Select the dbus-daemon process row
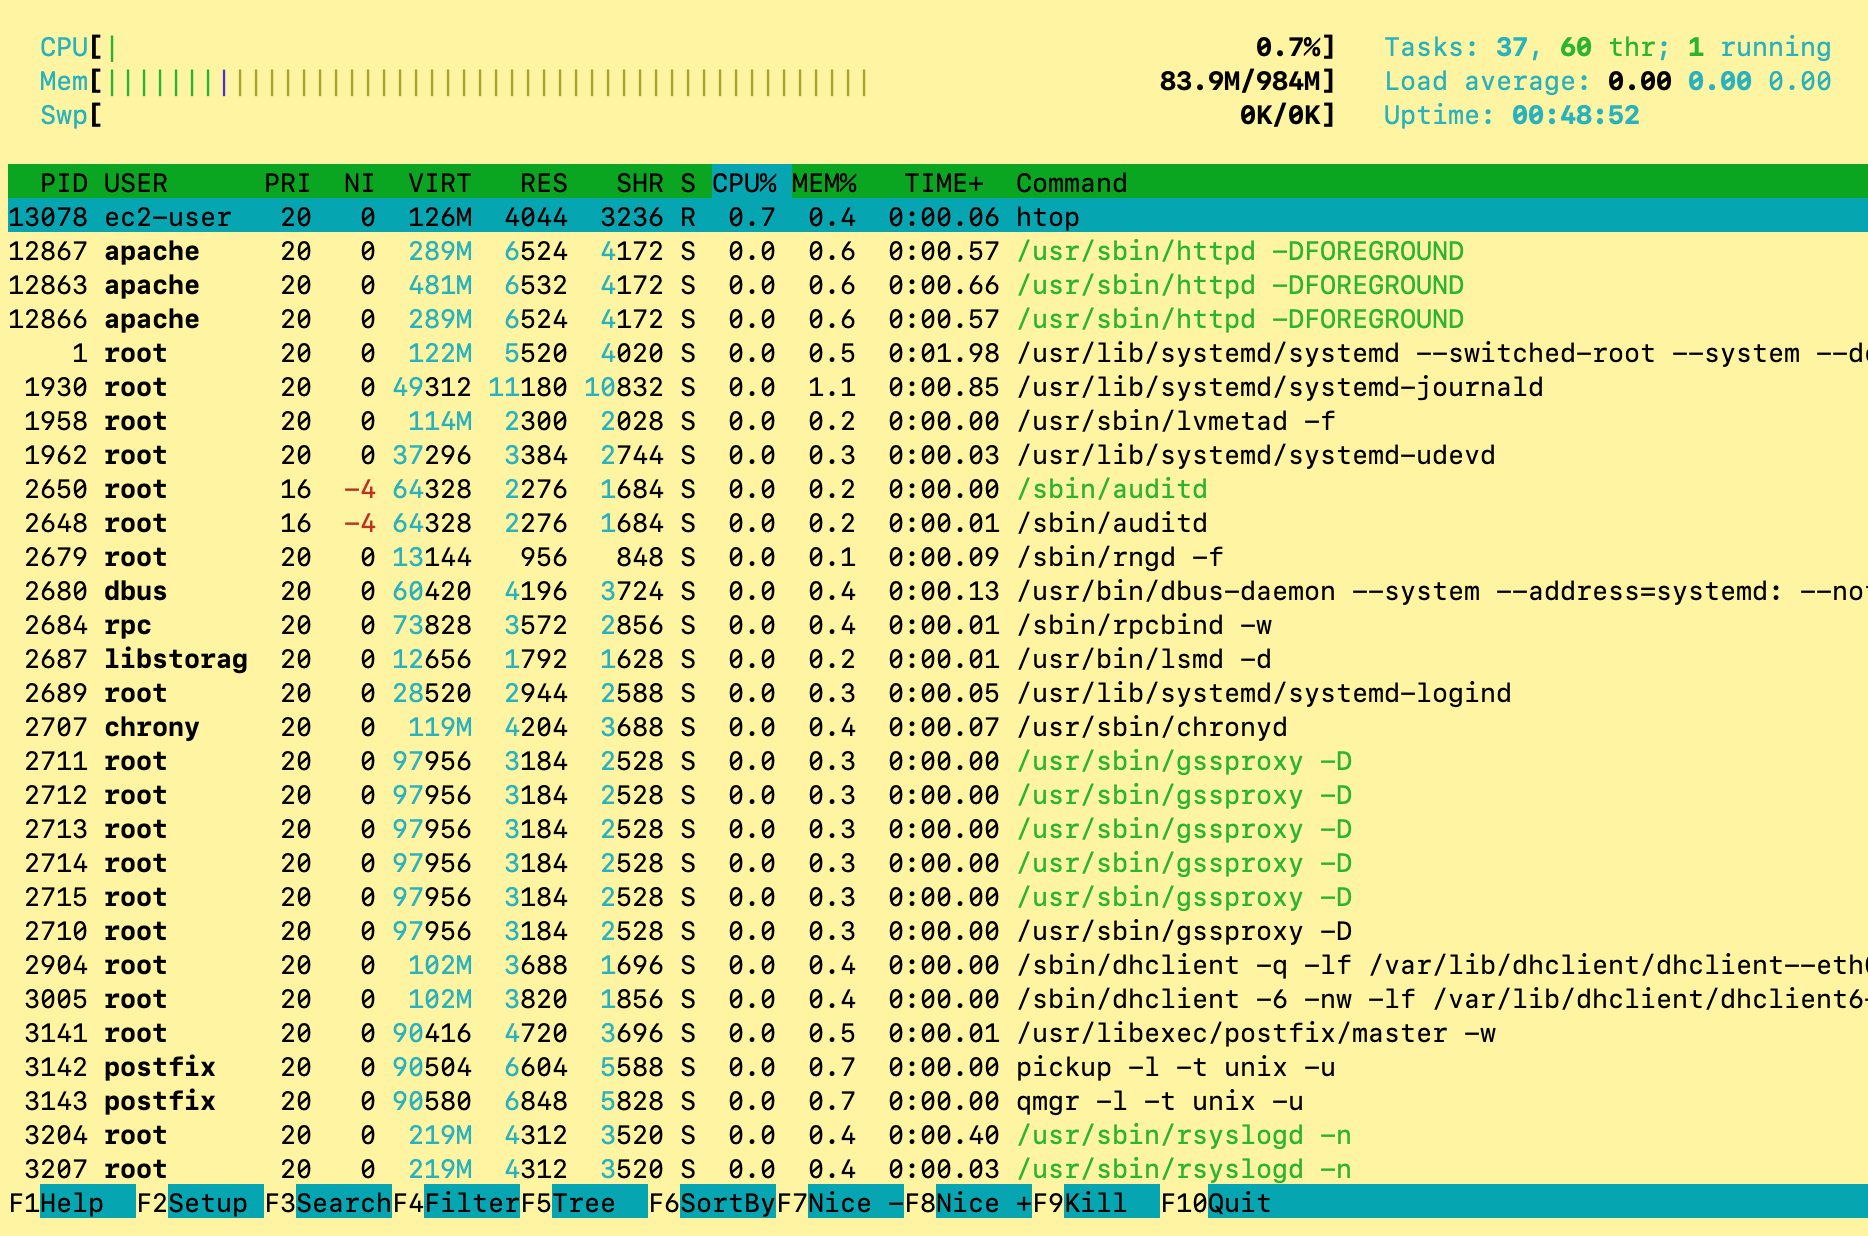Screen dimensions: 1868x1236 (938, 591)
